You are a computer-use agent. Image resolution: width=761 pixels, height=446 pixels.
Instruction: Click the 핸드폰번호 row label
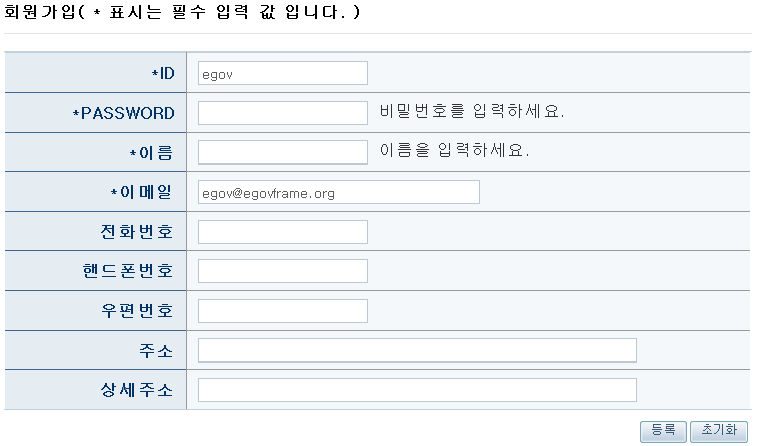128,270
